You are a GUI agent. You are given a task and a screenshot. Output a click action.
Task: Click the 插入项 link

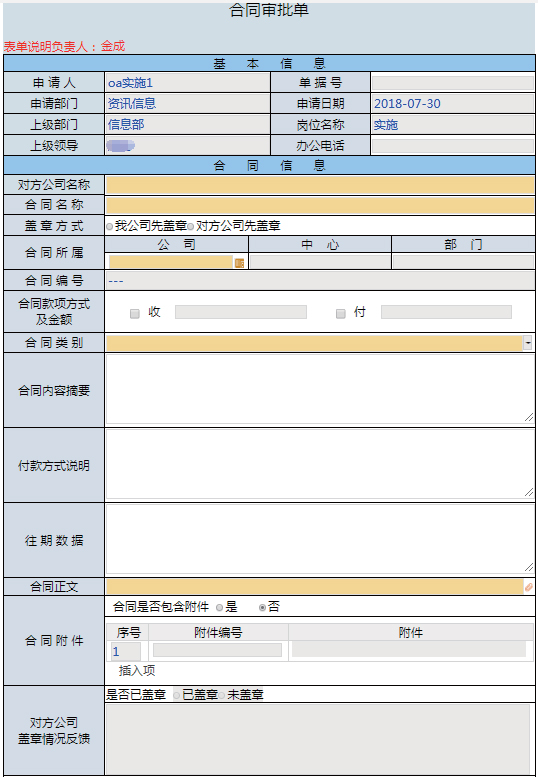point(137,671)
